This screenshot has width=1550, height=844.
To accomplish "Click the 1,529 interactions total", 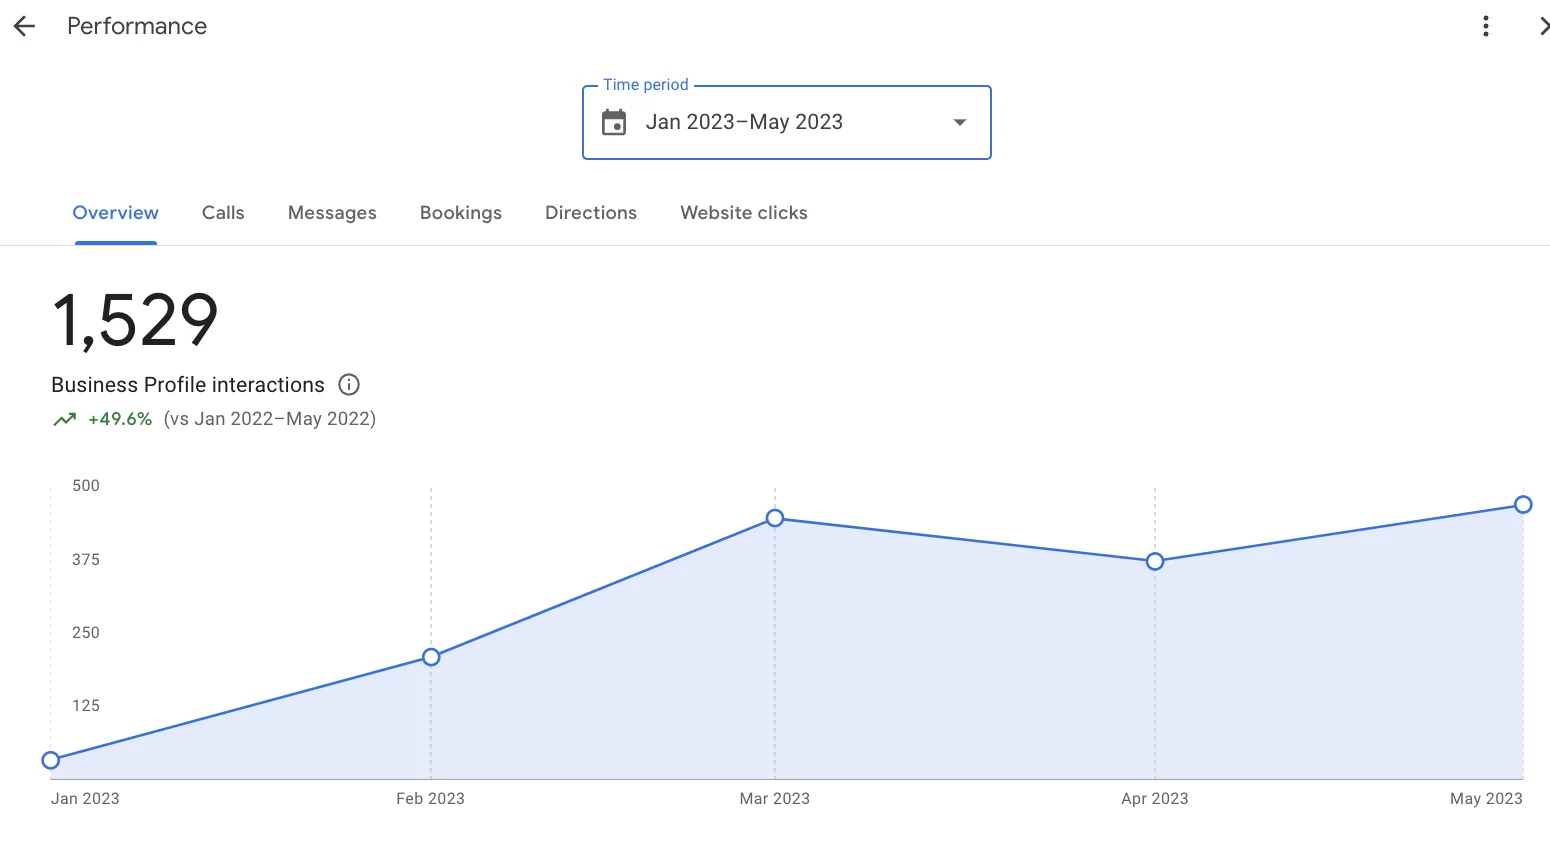I will tap(135, 321).
